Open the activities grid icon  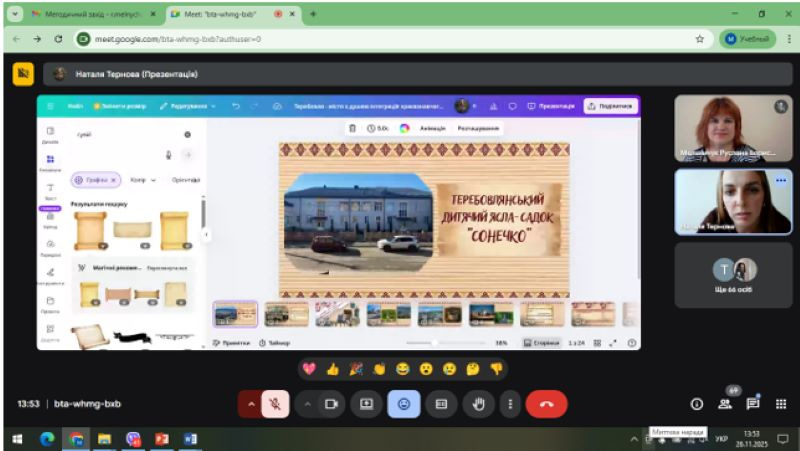click(x=781, y=404)
